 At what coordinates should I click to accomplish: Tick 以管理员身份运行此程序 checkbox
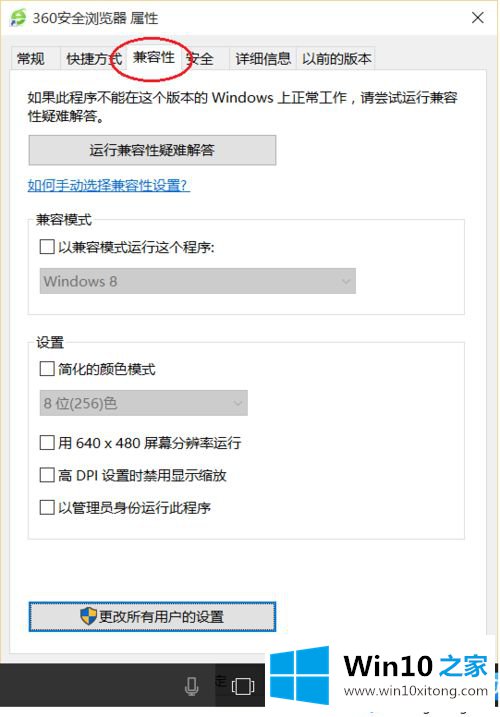[x=47, y=507]
